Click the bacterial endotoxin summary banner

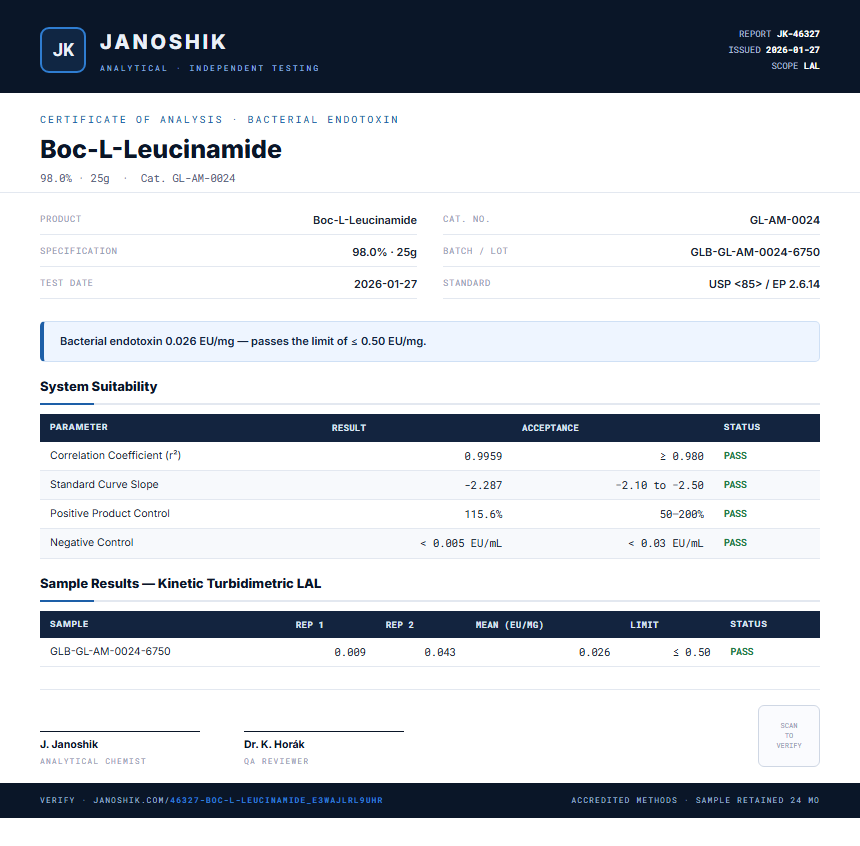pyautogui.click(x=430, y=341)
